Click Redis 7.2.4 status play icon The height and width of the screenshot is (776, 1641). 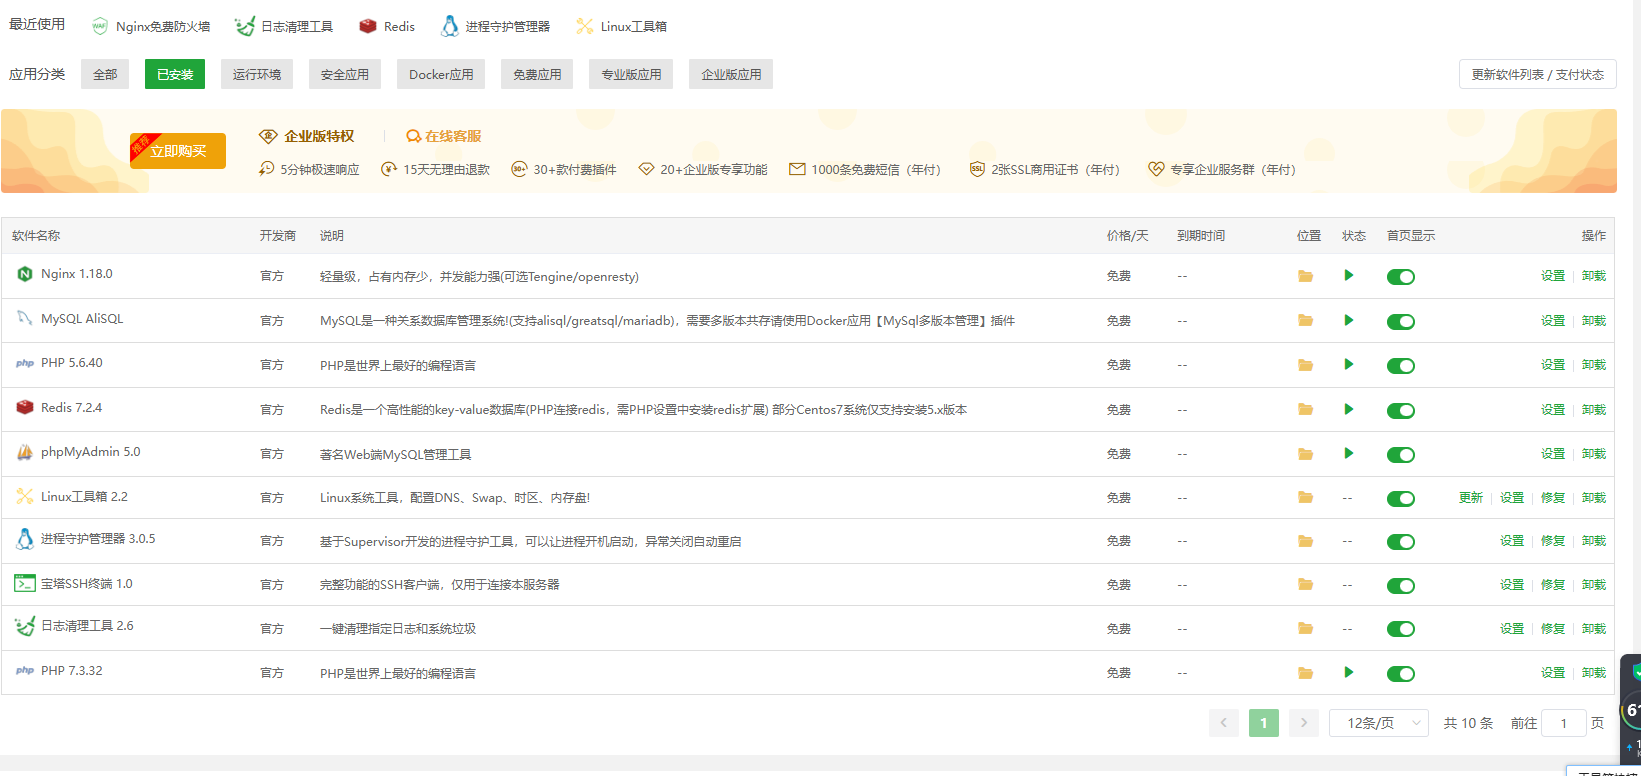click(1349, 409)
